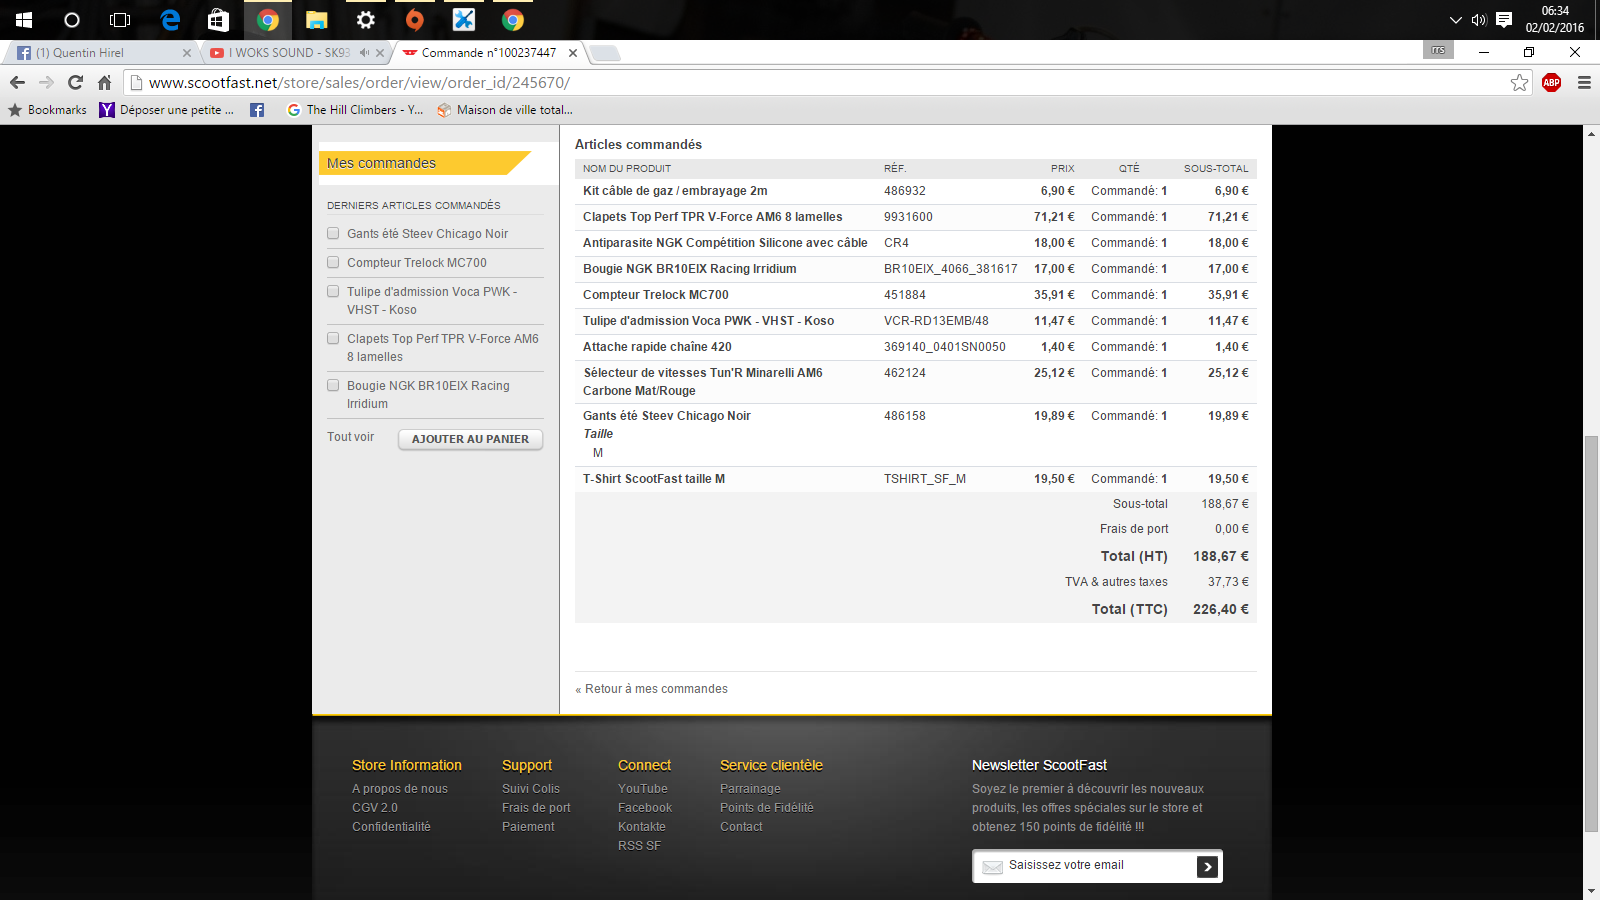This screenshot has width=1600, height=900.
Task: Switch to the WOKS SOUND tab
Action: [x=290, y=53]
